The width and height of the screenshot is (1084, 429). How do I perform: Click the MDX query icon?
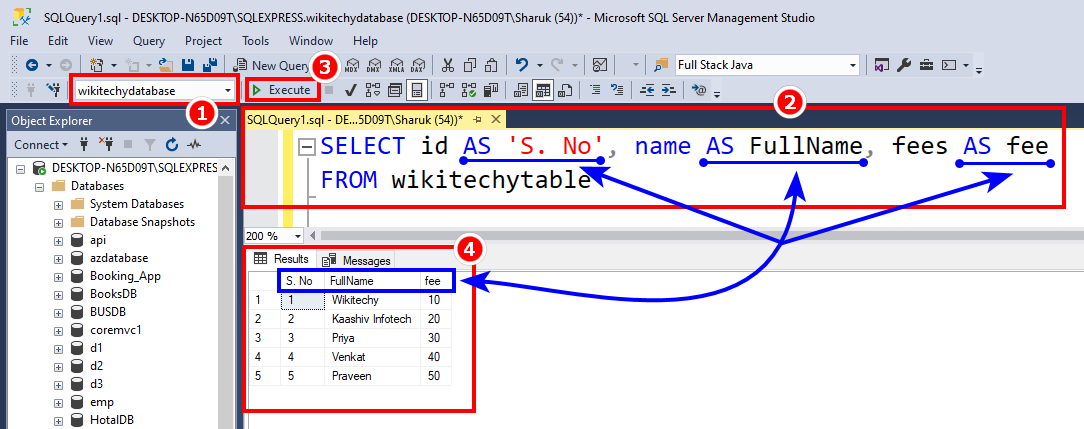click(351, 65)
